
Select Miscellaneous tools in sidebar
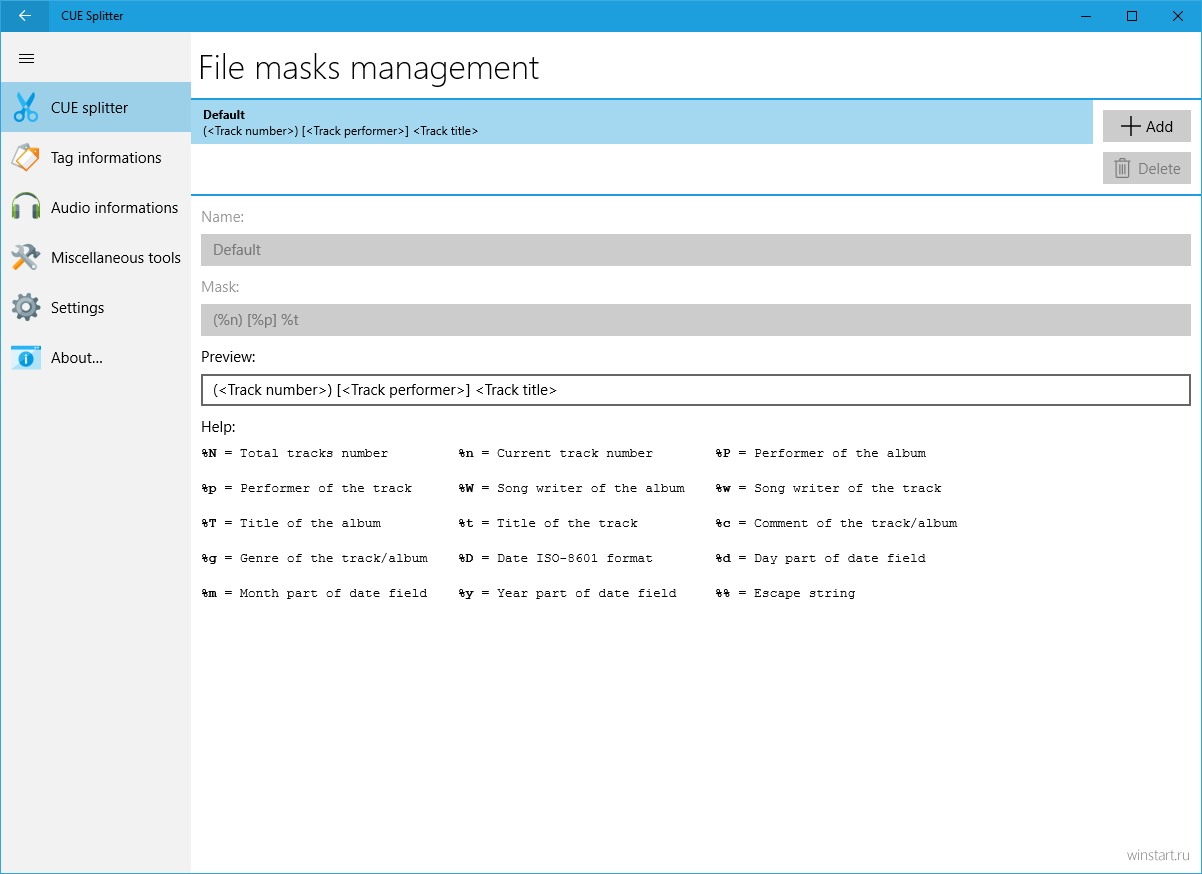point(116,258)
